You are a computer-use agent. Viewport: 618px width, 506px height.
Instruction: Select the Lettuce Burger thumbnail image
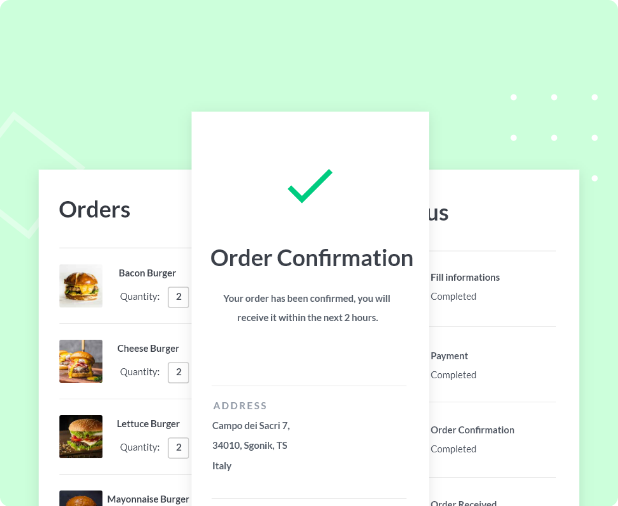[x=80, y=437]
